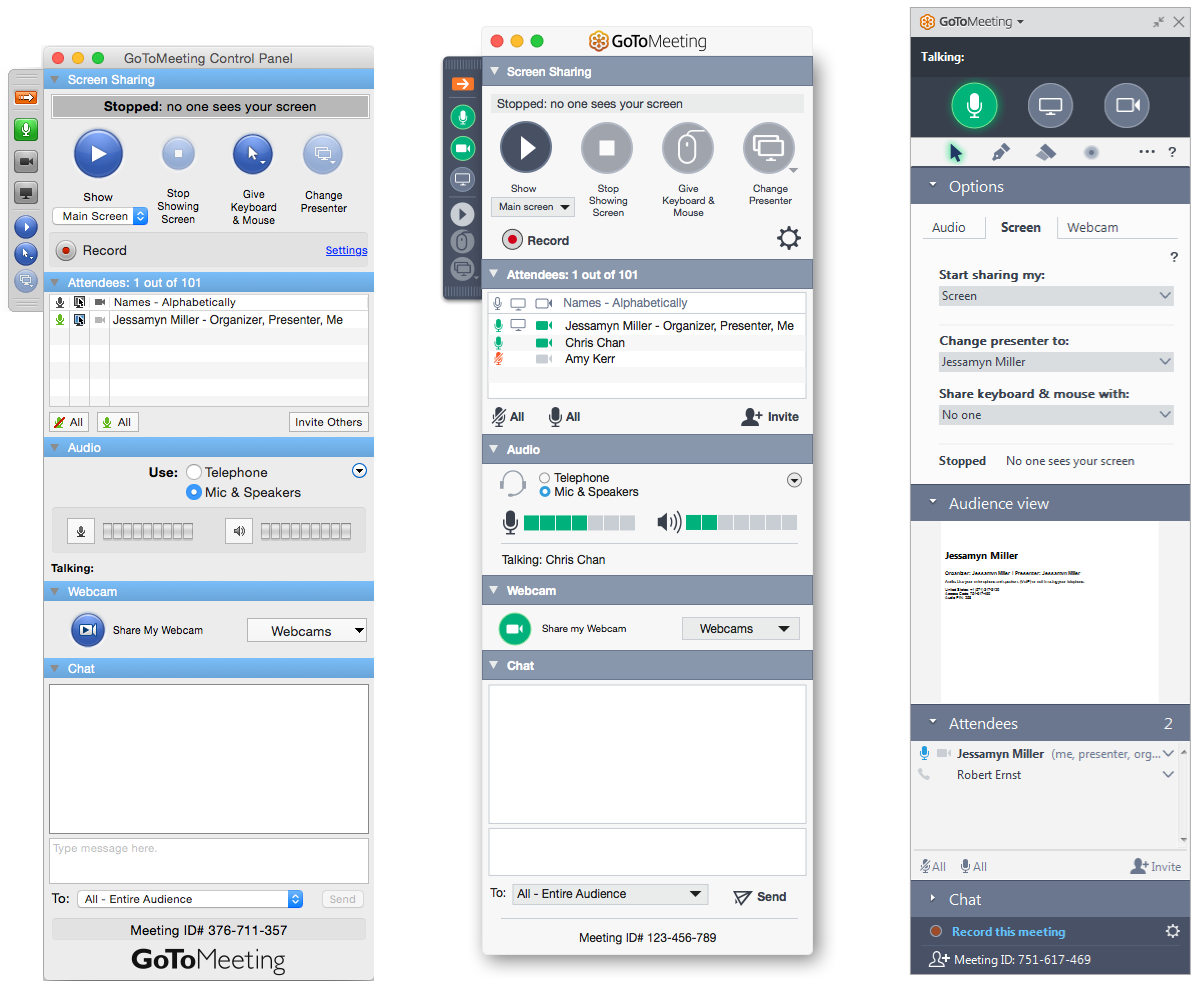Toggle left panel microphone mute button in Audio
Viewport: 1195px width, 981px height.
coord(81,531)
